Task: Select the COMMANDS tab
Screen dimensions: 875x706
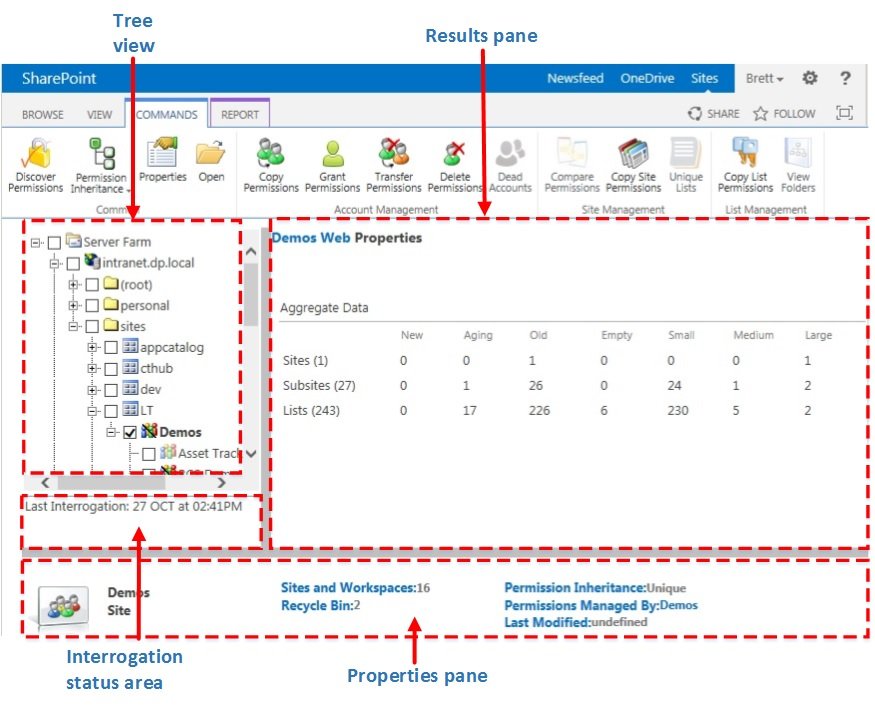Action: click(166, 114)
